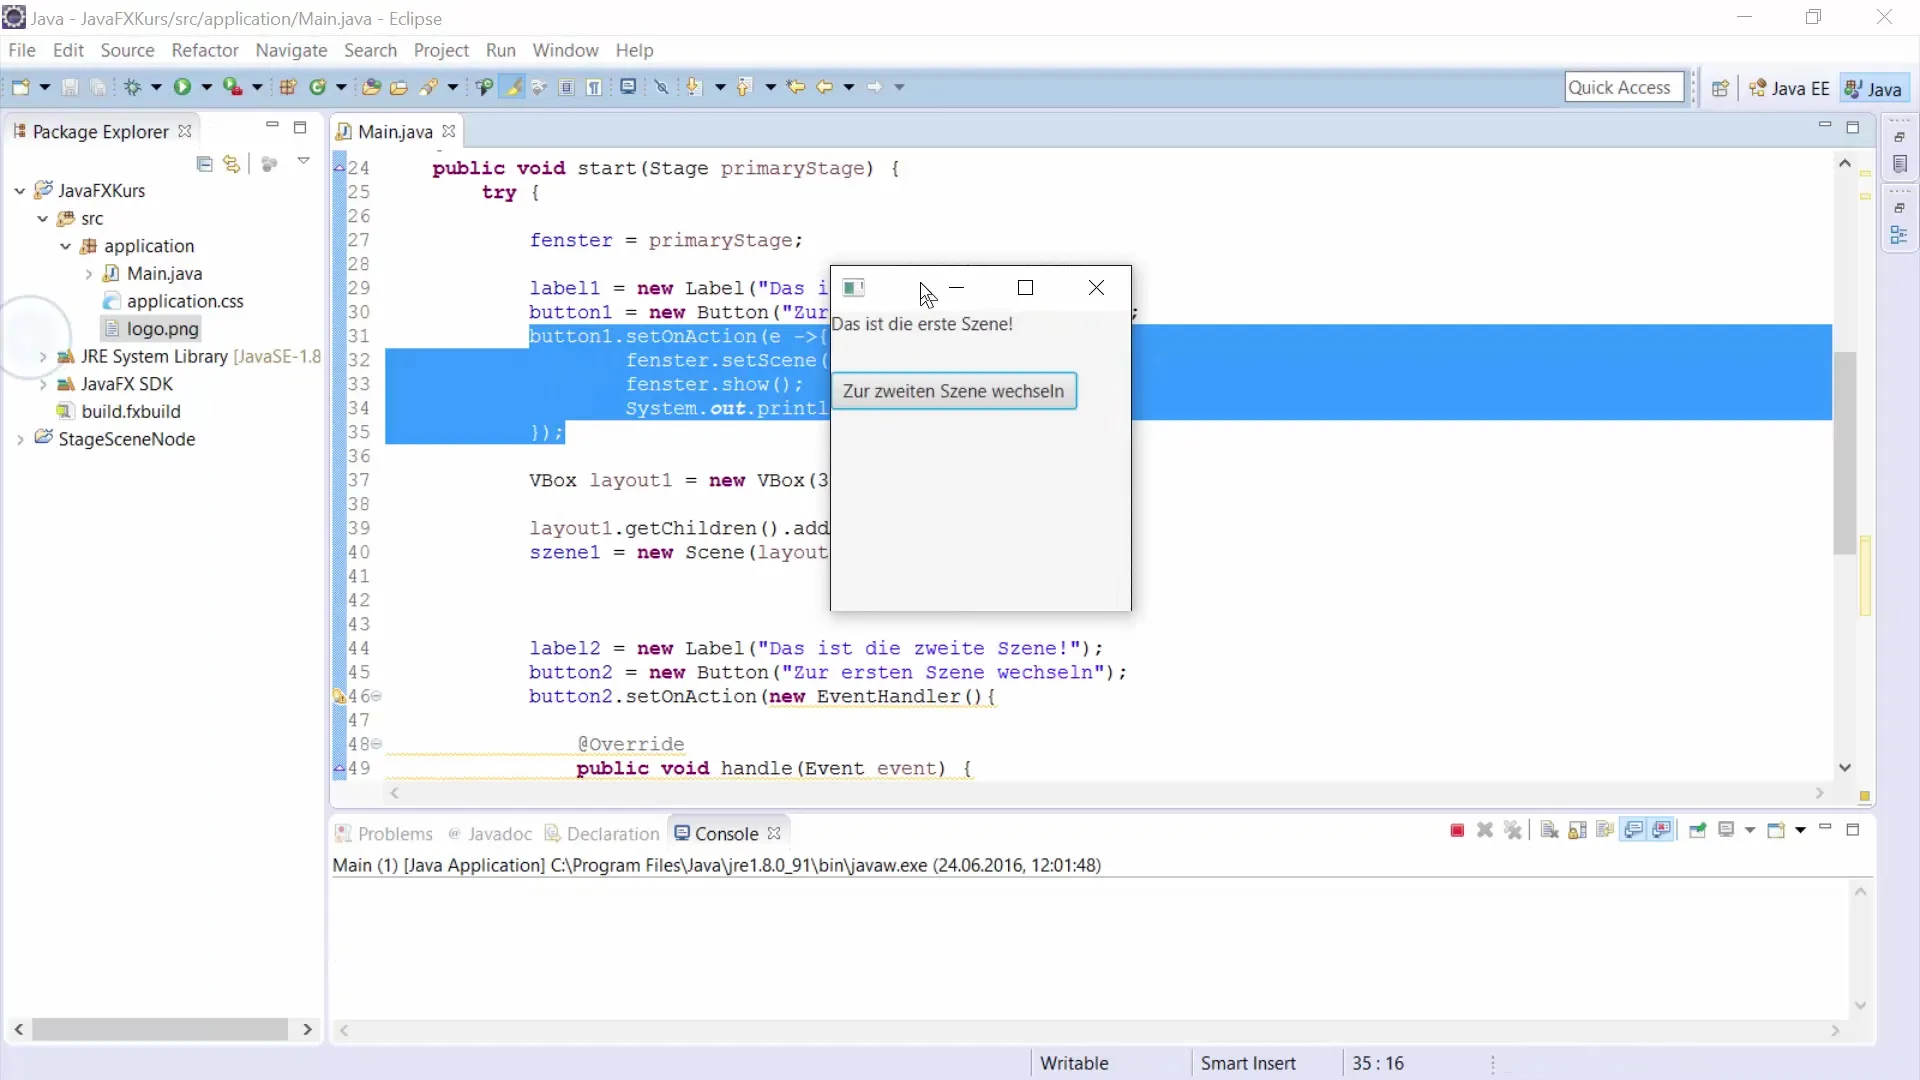Screen dimensions: 1920x1080
Task: Toggle Block Selection Mode icon
Action: click(x=566, y=87)
